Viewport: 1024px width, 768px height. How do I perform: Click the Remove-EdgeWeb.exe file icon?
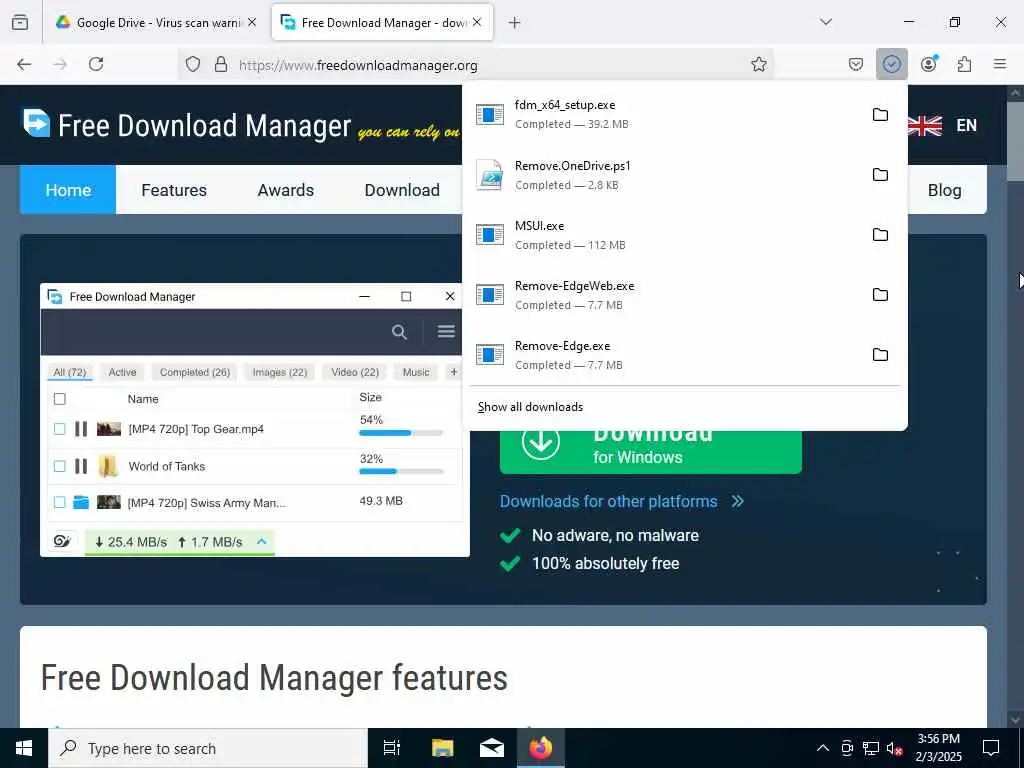point(489,295)
